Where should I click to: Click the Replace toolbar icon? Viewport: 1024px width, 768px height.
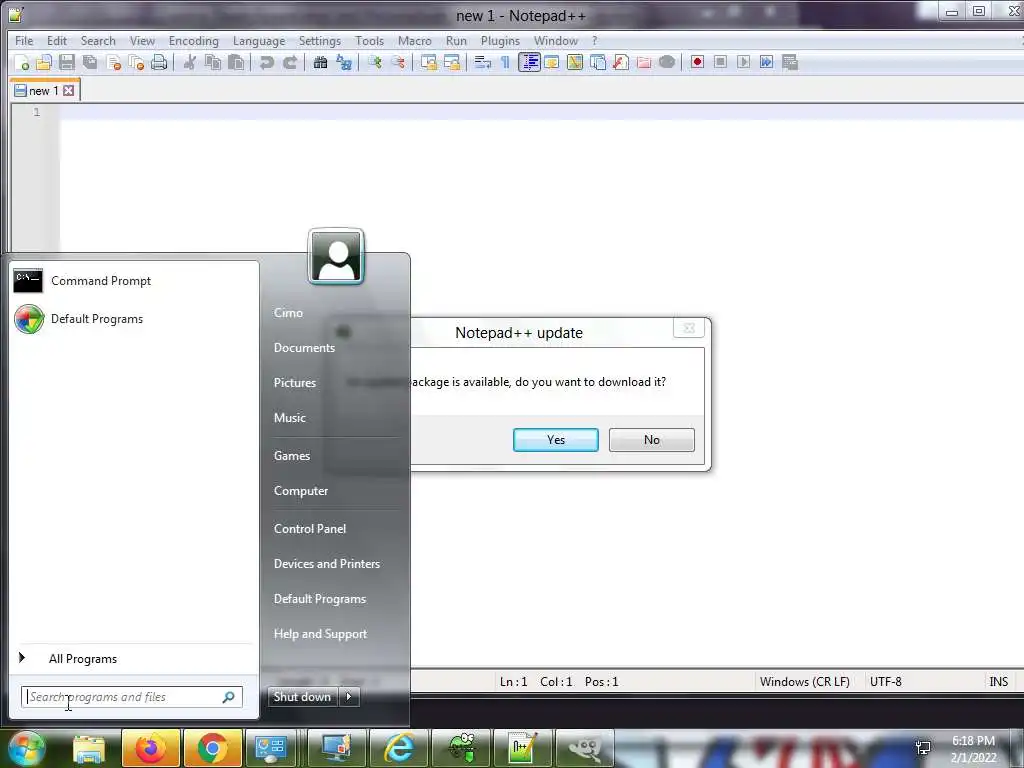[344, 63]
